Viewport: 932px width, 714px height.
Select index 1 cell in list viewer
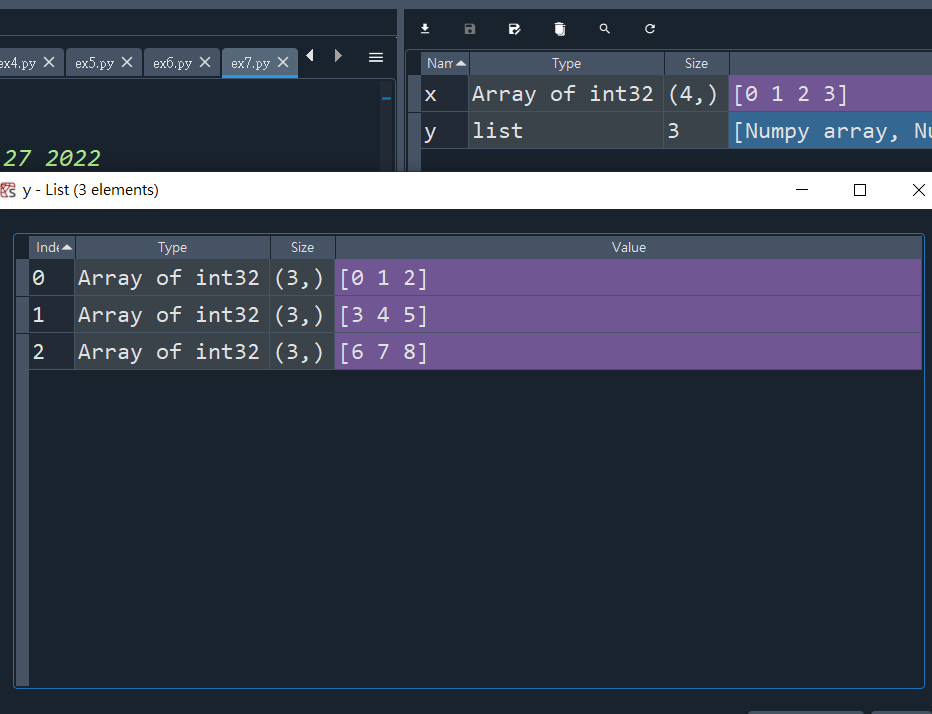click(x=52, y=314)
